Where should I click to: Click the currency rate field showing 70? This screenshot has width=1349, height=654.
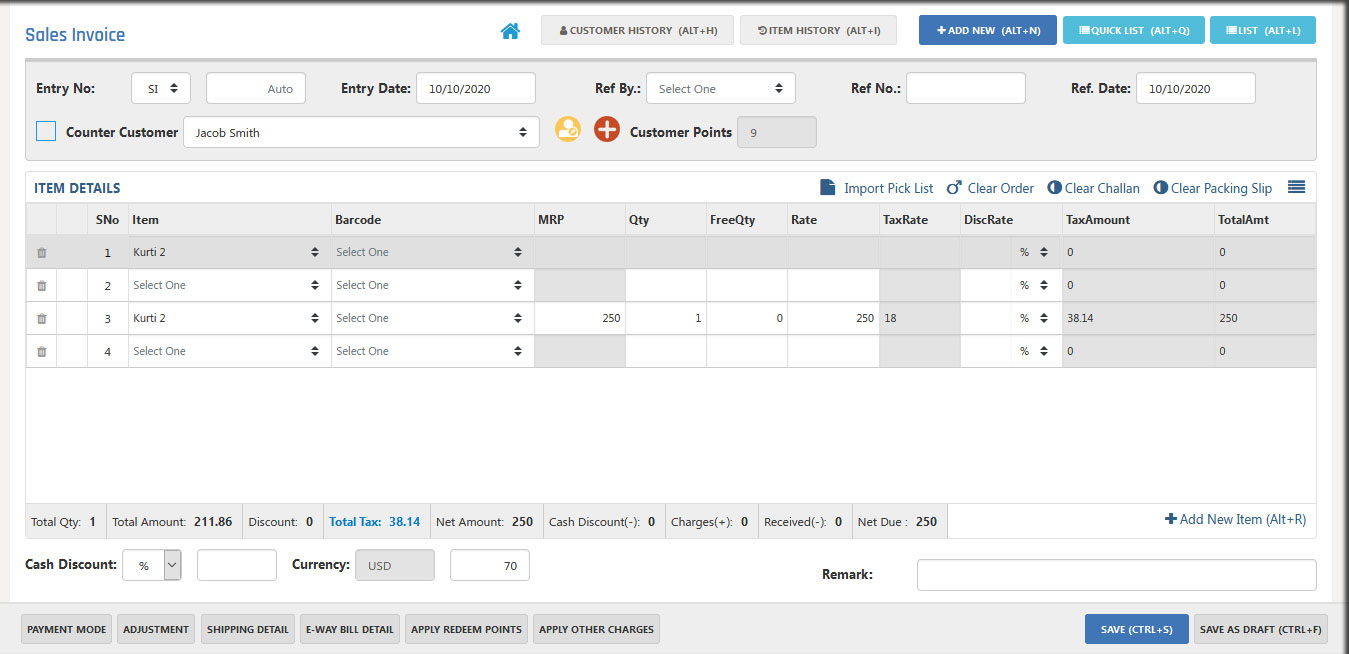(x=490, y=565)
